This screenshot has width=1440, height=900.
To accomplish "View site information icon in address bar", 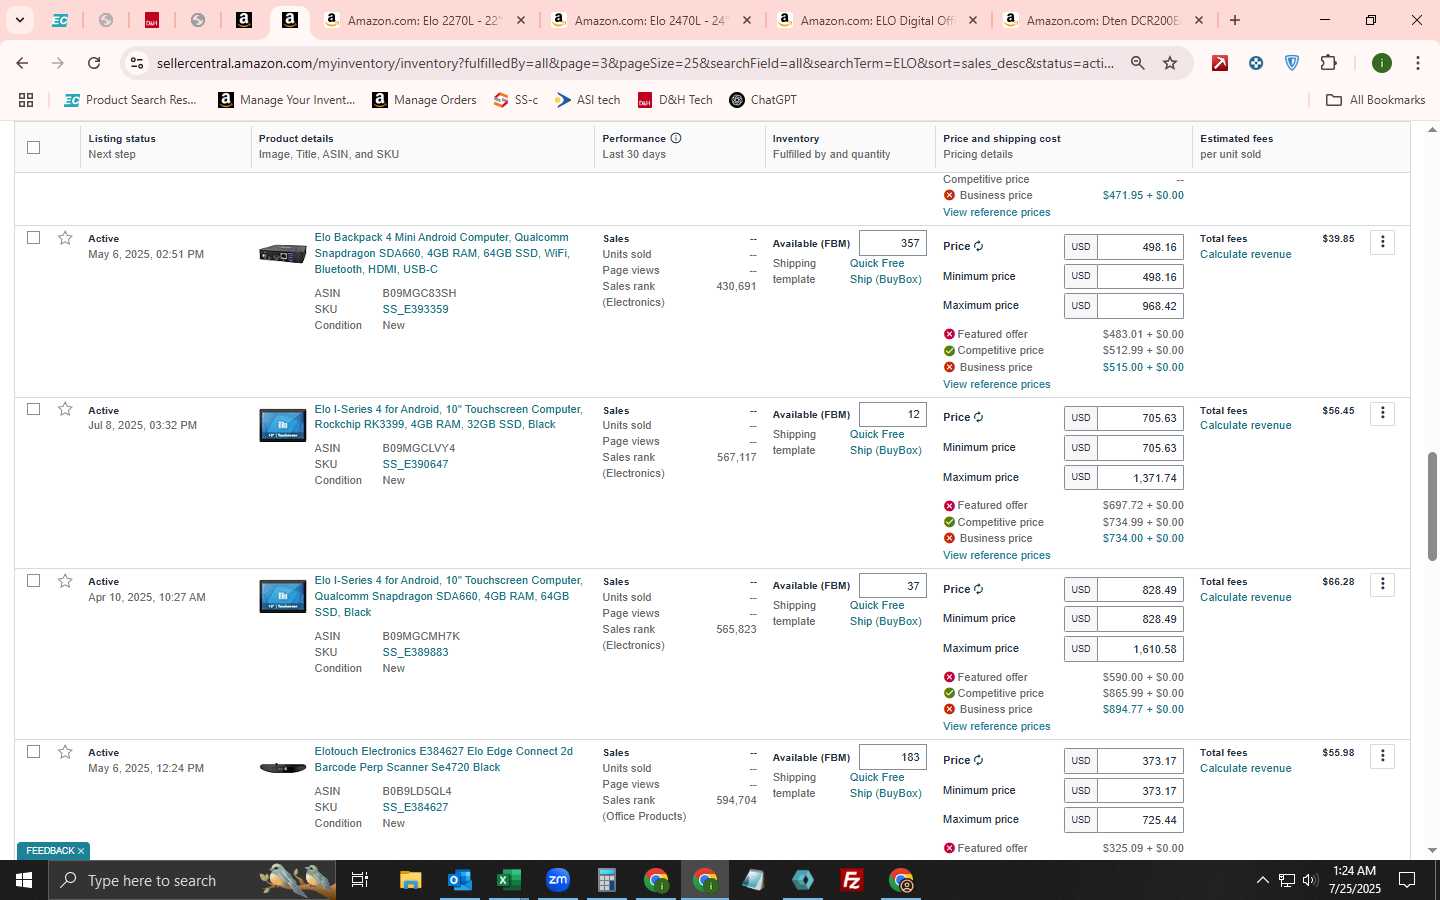I will coord(137,63).
